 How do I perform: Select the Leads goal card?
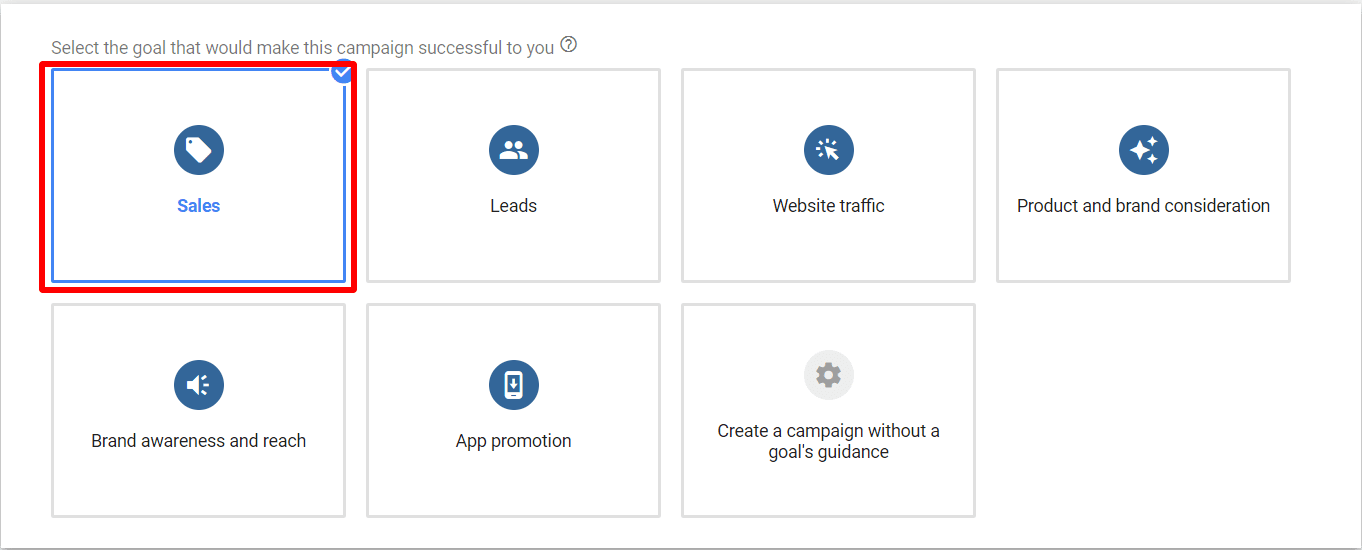513,175
